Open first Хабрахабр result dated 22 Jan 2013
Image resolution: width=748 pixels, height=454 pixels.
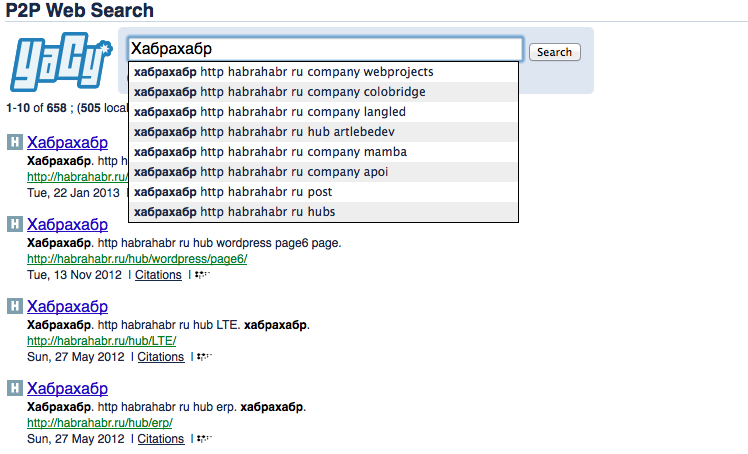(67, 142)
